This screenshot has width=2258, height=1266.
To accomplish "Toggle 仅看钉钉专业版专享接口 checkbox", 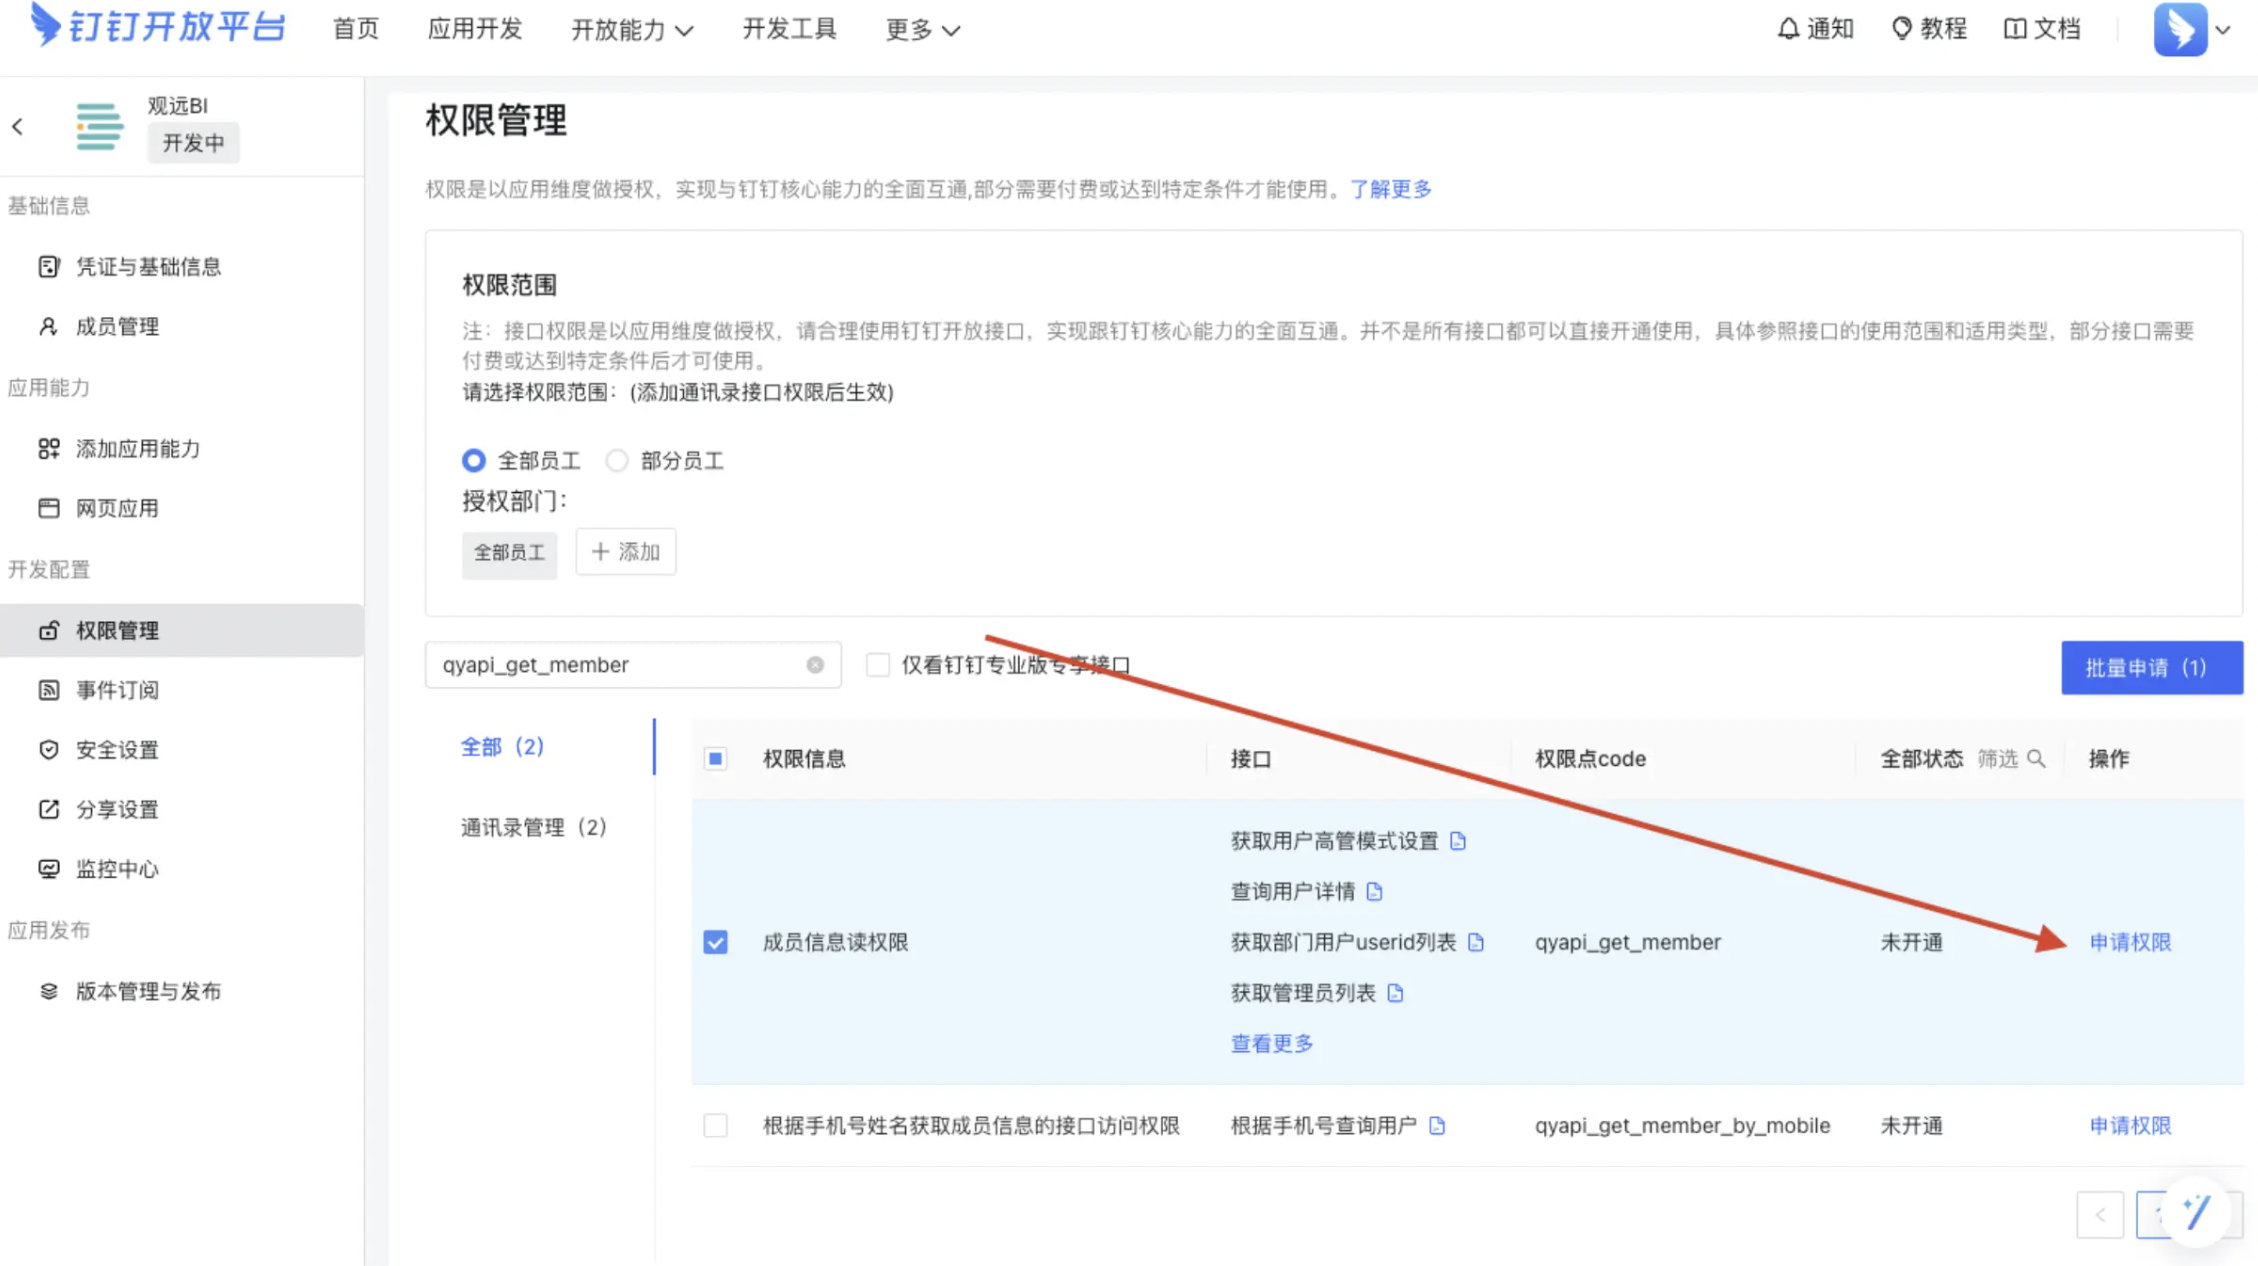I will 877,665.
